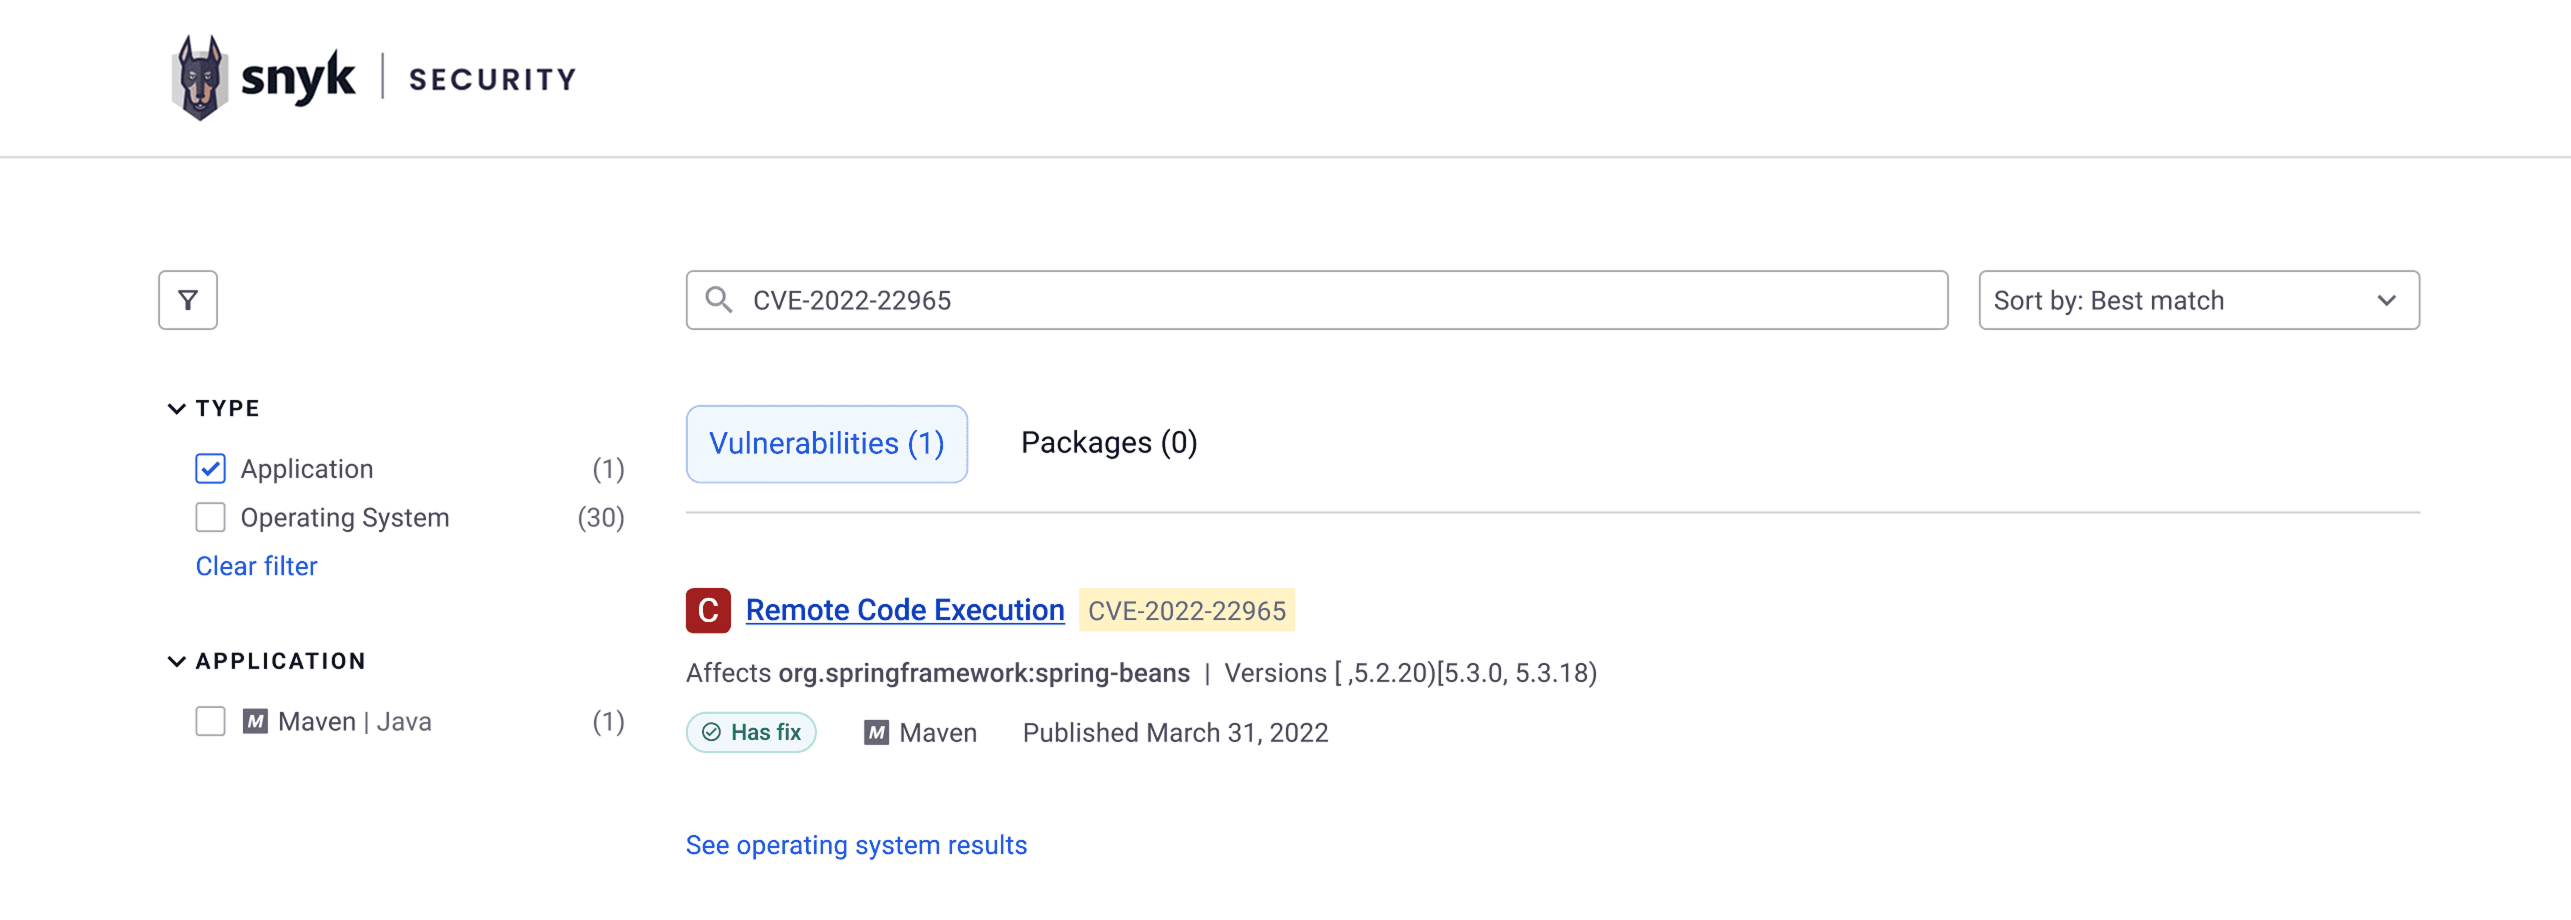This screenshot has height=920, width=2571.
Task: Click the Maven icon in result row
Action: click(x=876, y=733)
